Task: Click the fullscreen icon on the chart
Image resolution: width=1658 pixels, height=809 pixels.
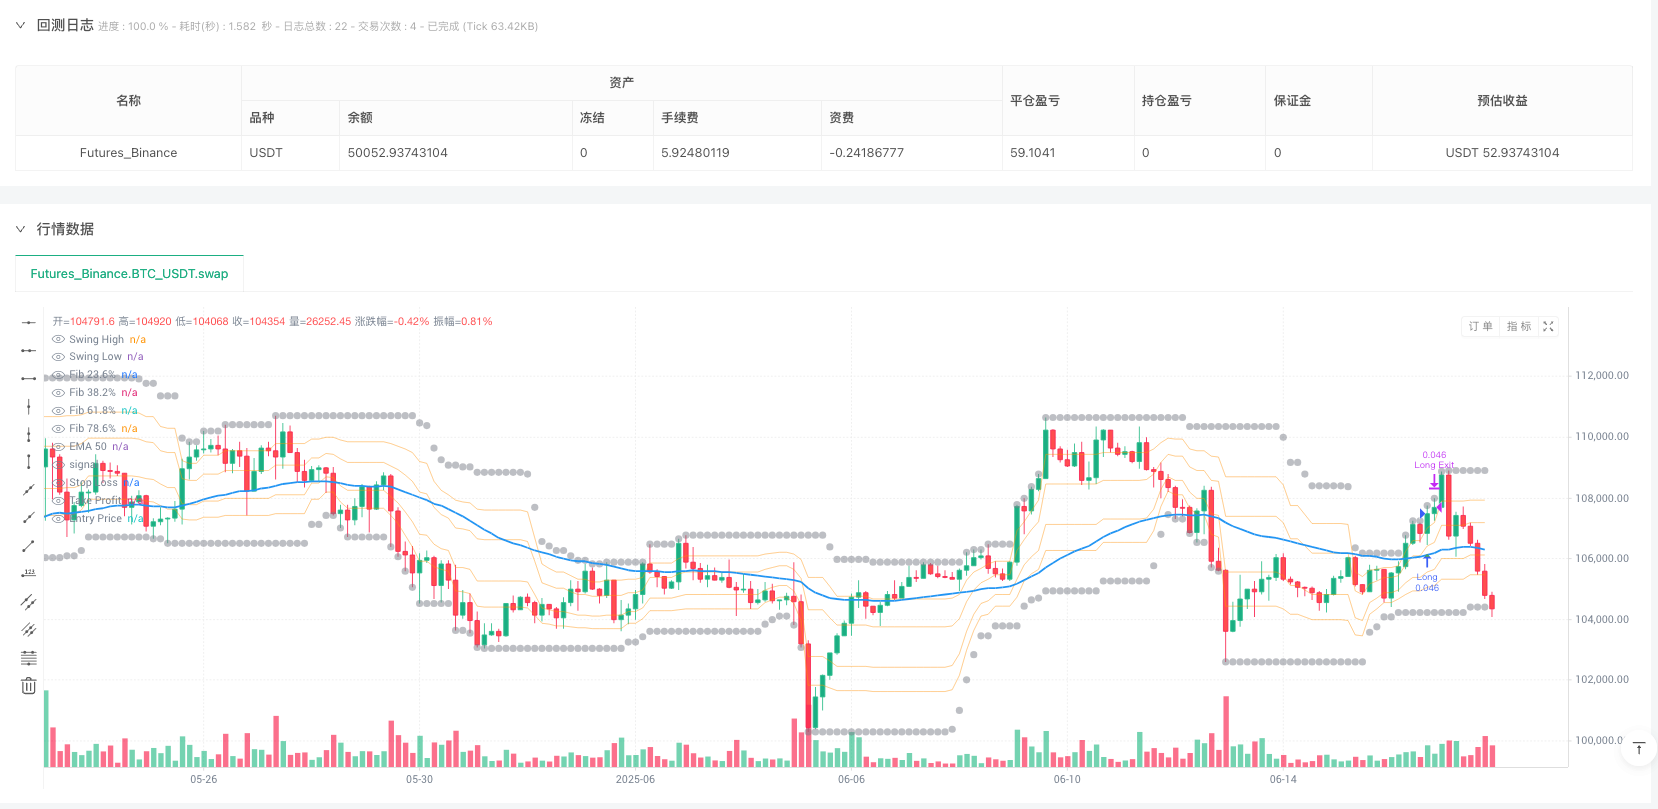Action: (x=1548, y=327)
